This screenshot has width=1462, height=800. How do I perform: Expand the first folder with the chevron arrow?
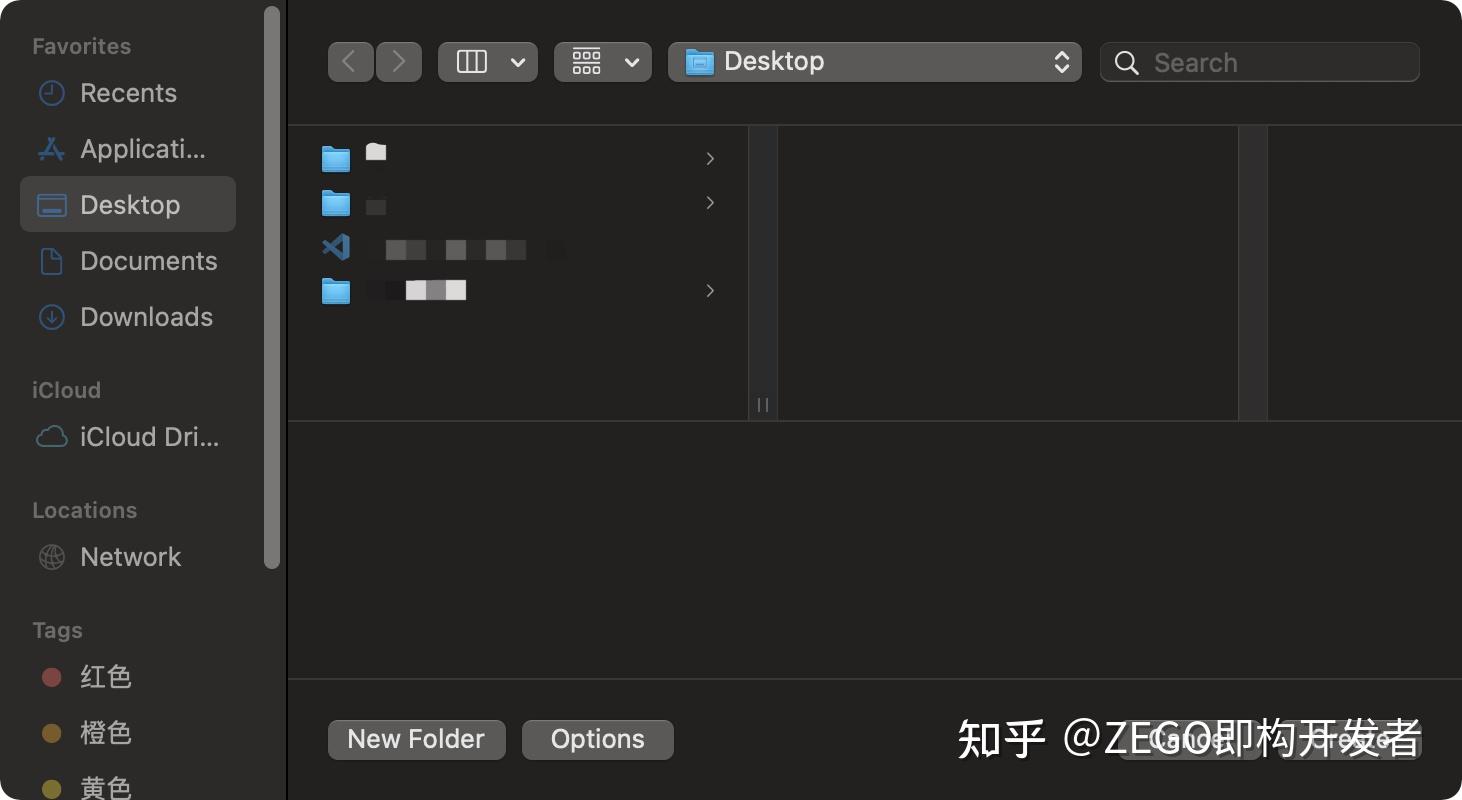point(710,158)
